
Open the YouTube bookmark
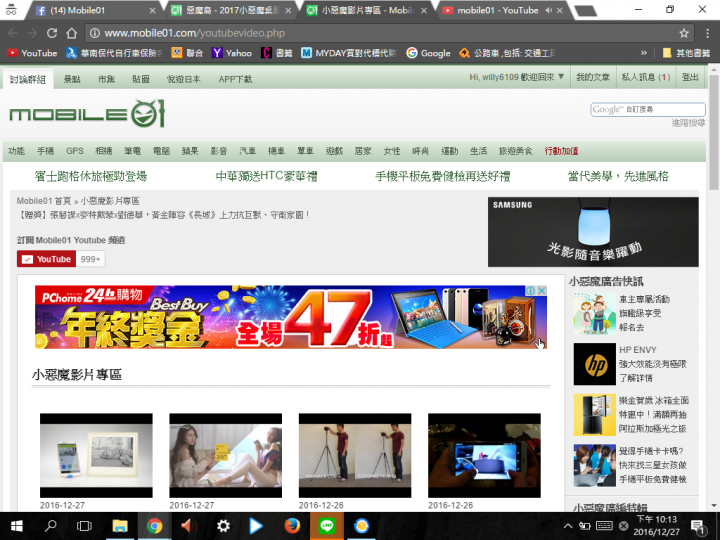(32, 53)
